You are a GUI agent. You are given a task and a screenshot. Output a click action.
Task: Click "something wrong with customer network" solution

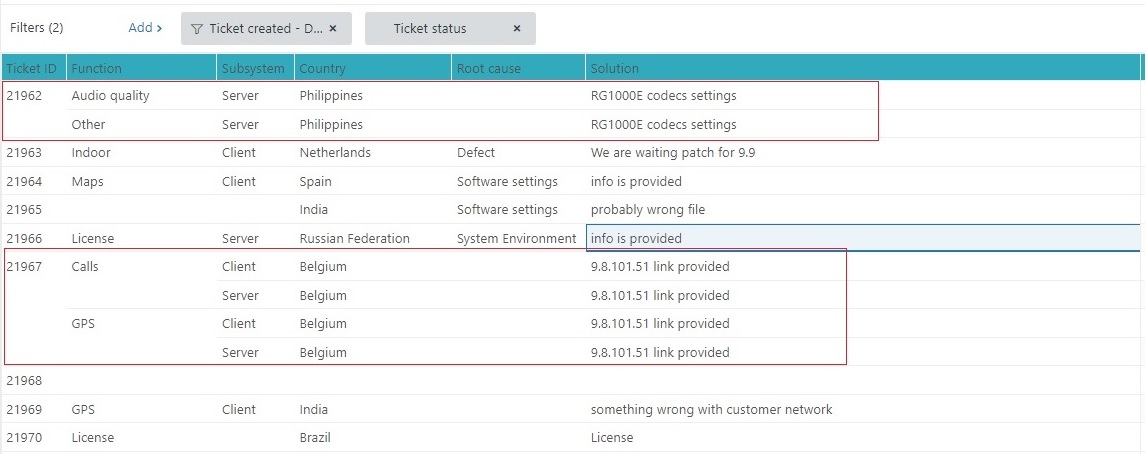coord(711,409)
